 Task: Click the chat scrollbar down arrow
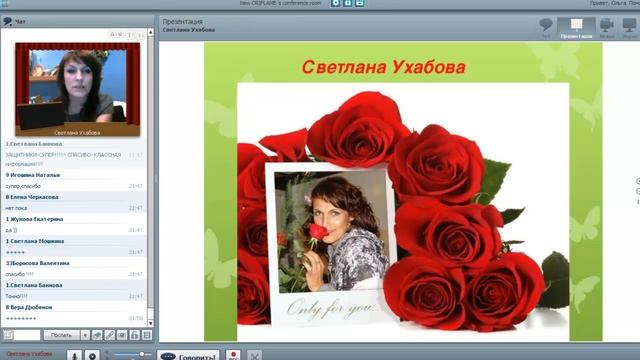[151, 323]
